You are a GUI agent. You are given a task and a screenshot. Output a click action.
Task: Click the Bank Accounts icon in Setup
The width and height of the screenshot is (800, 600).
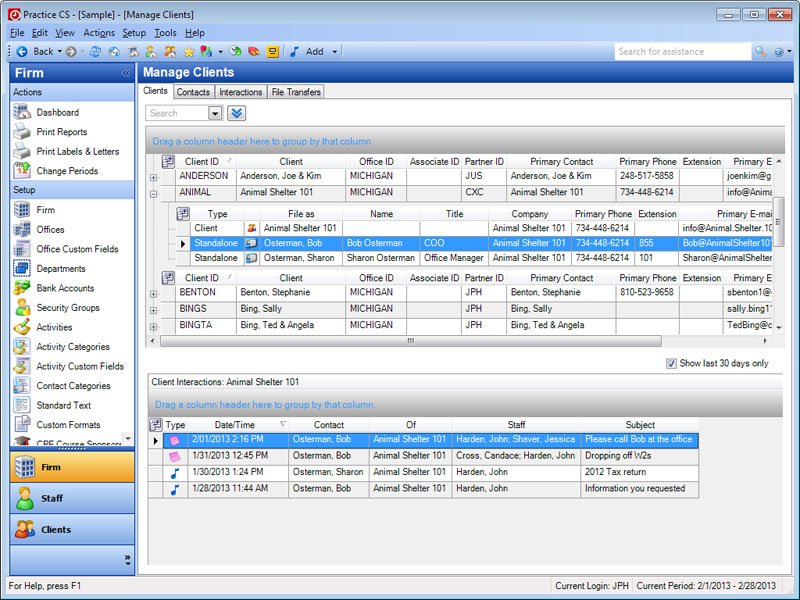(22, 288)
